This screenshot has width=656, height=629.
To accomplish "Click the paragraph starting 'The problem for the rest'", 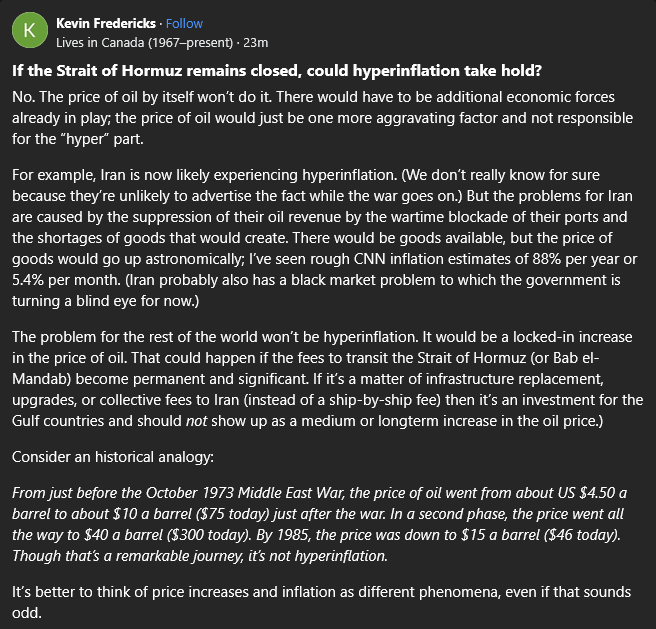I will [x=327, y=379].
